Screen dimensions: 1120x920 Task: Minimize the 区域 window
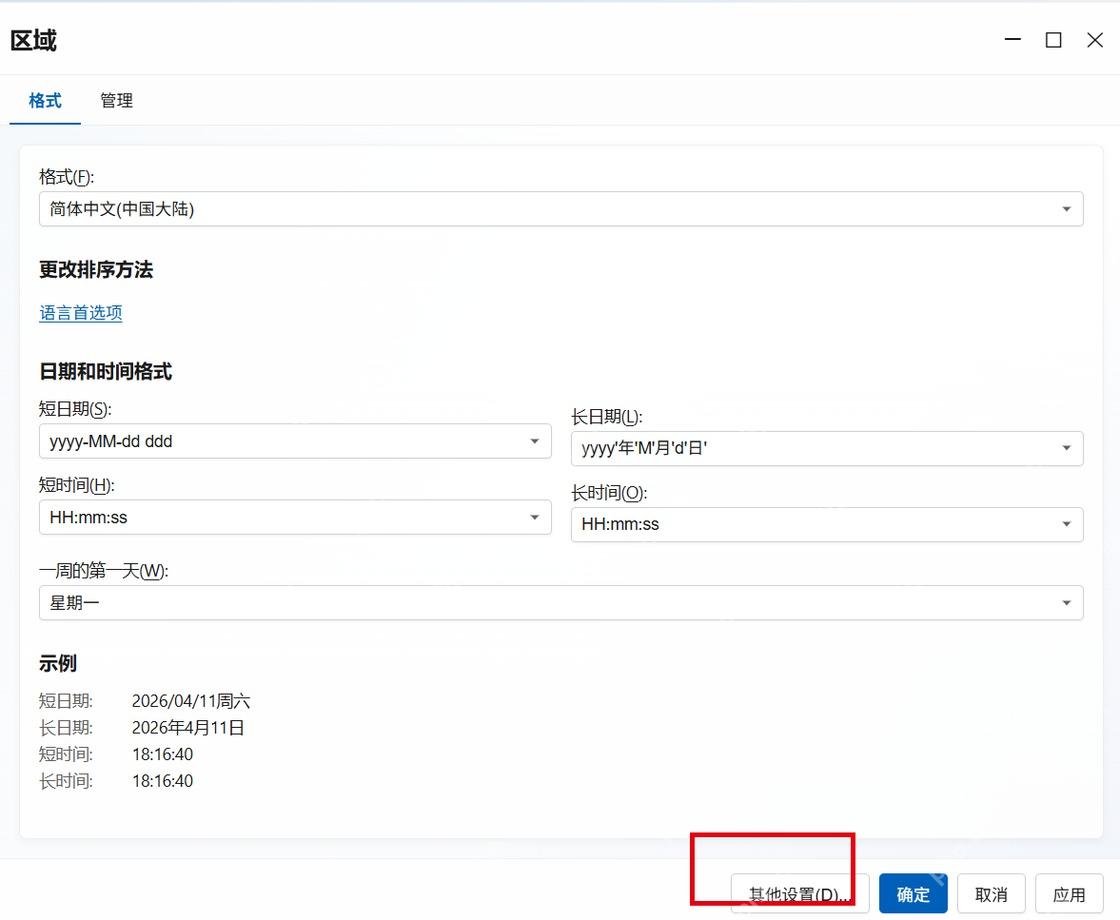coord(1013,39)
